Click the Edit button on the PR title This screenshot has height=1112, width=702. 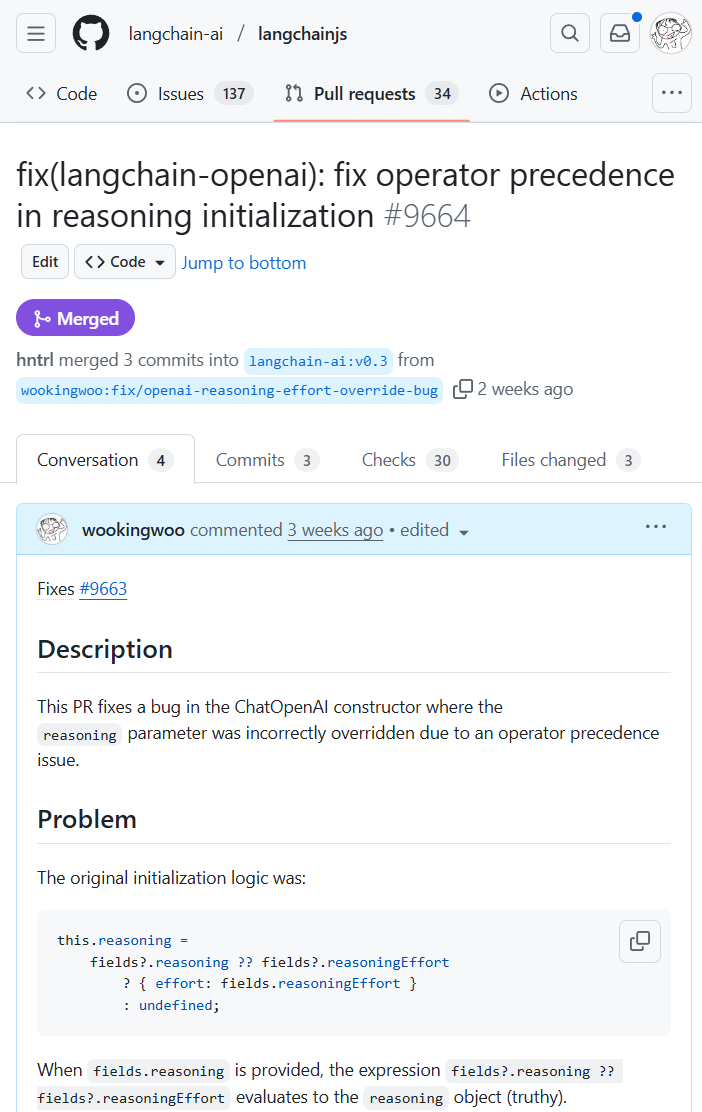pyautogui.click(x=44, y=261)
